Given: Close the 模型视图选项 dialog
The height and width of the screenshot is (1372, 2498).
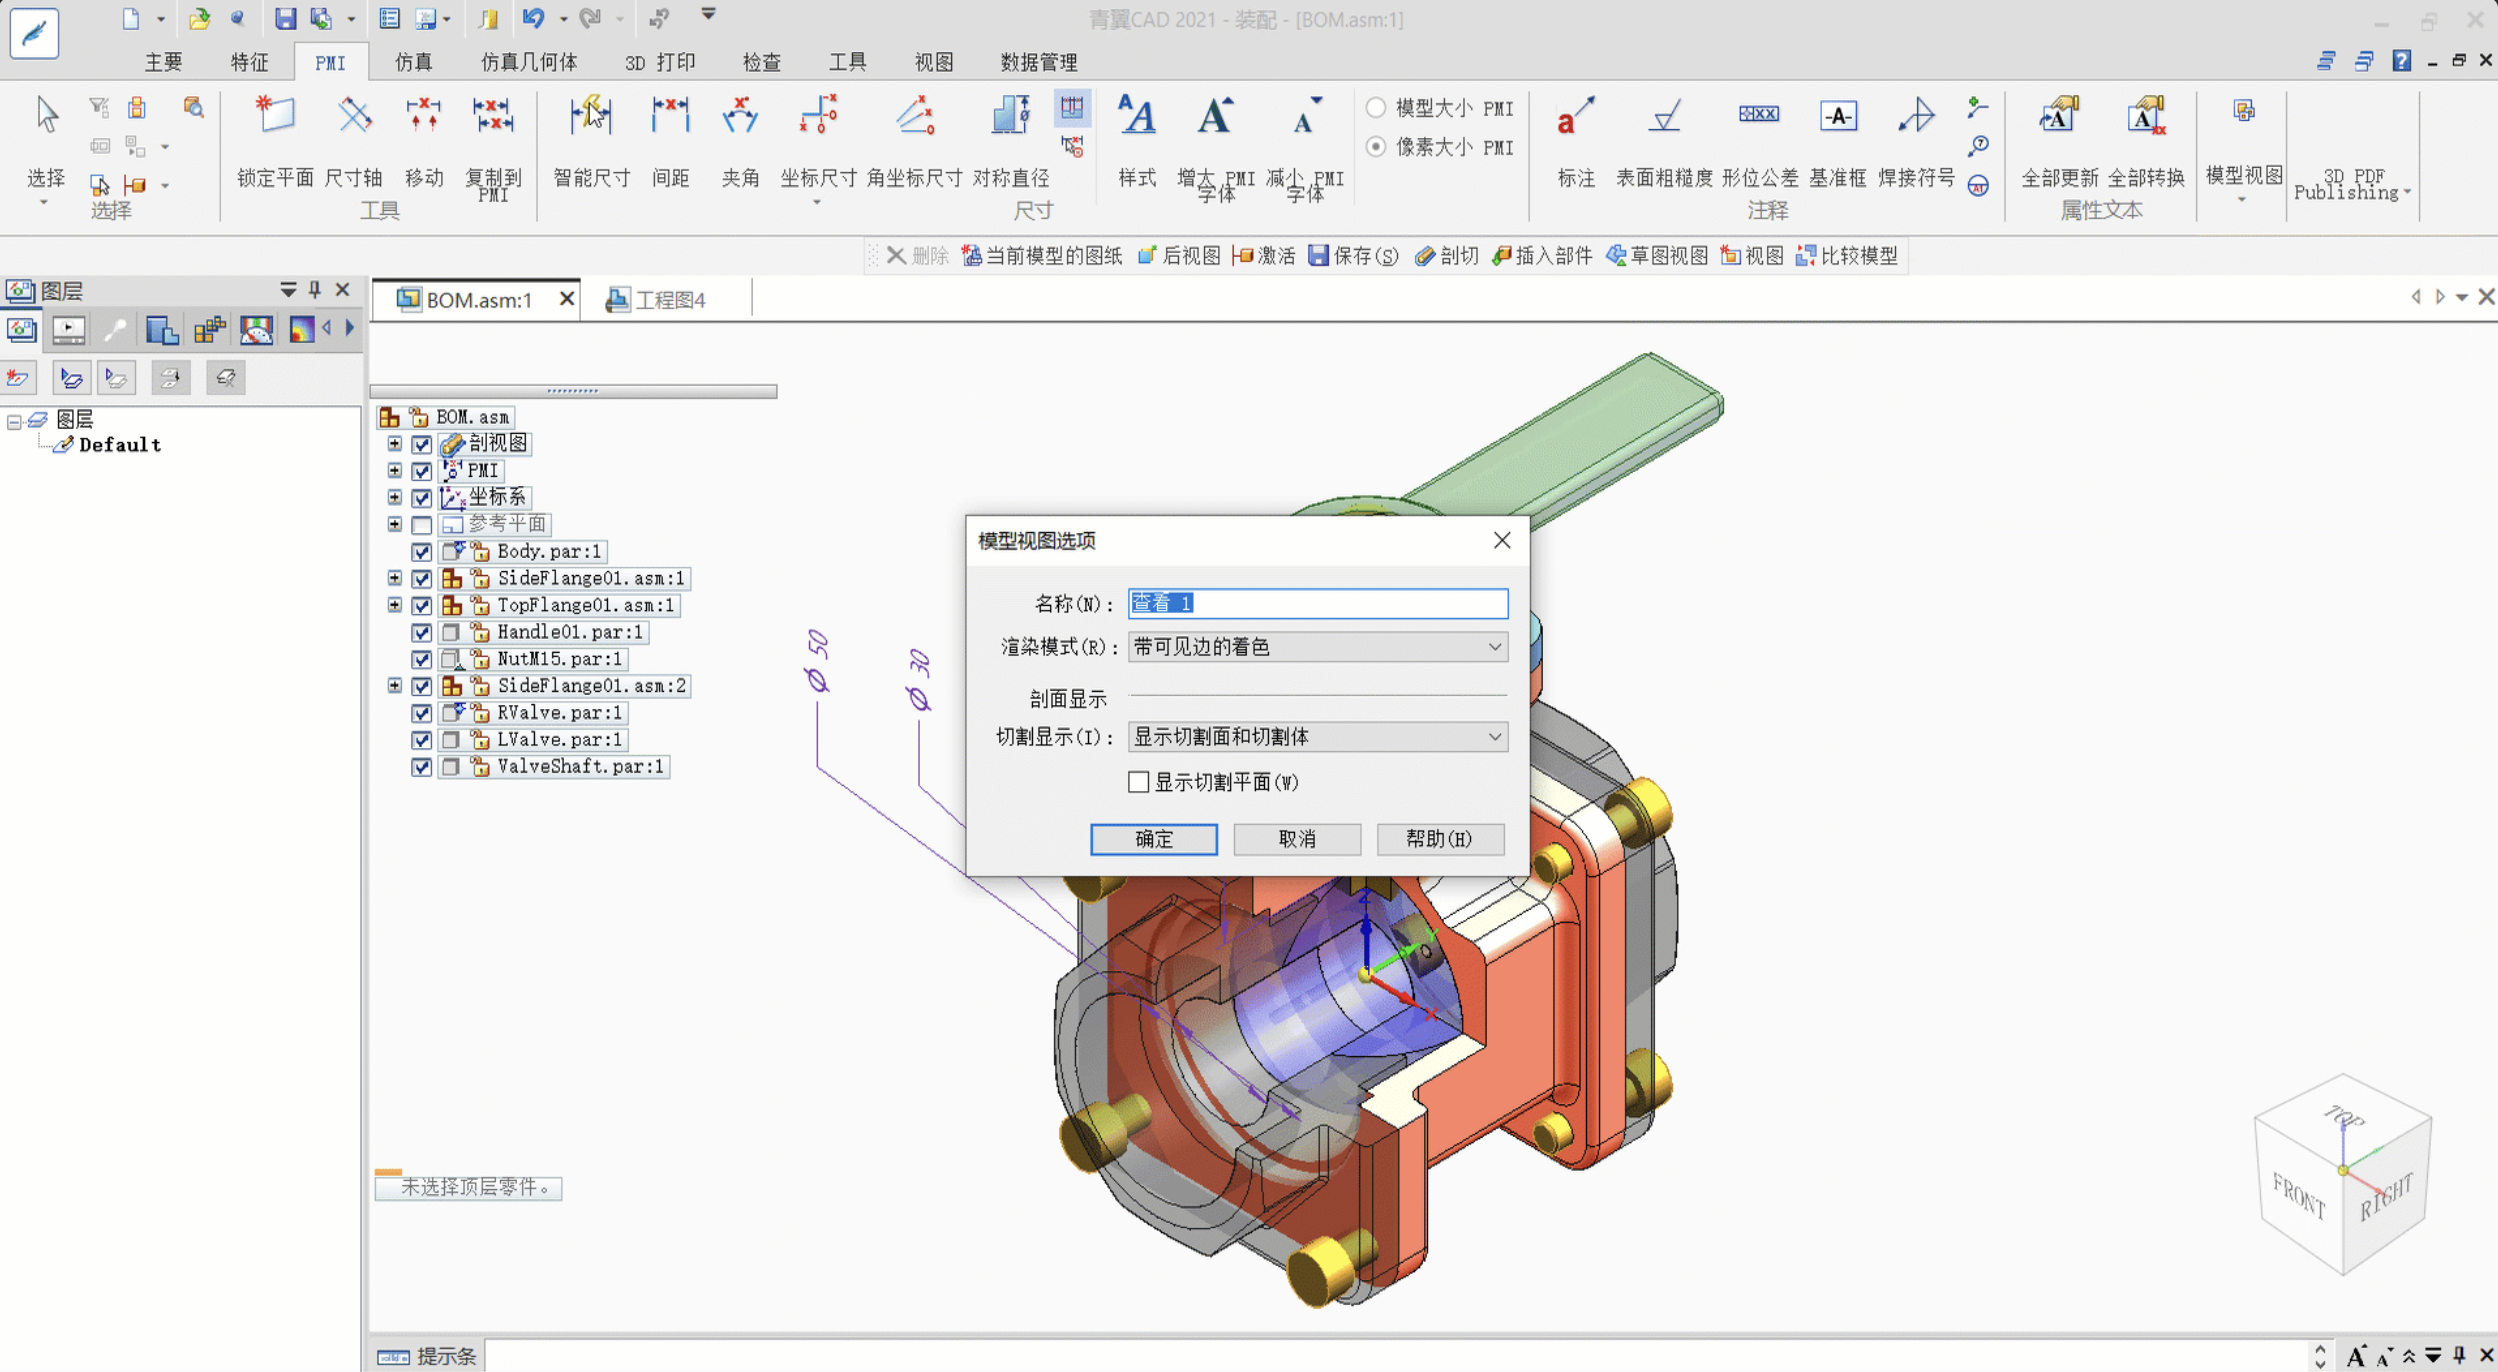Looking at the screenshot, I should point(1501,540).
